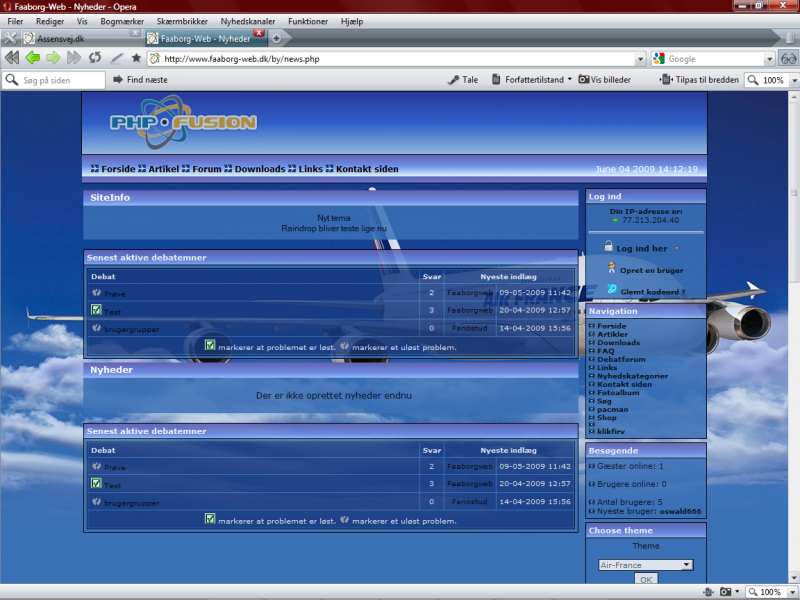Close the Faaborg-Web - Nyheder tab

click(259, 33)
